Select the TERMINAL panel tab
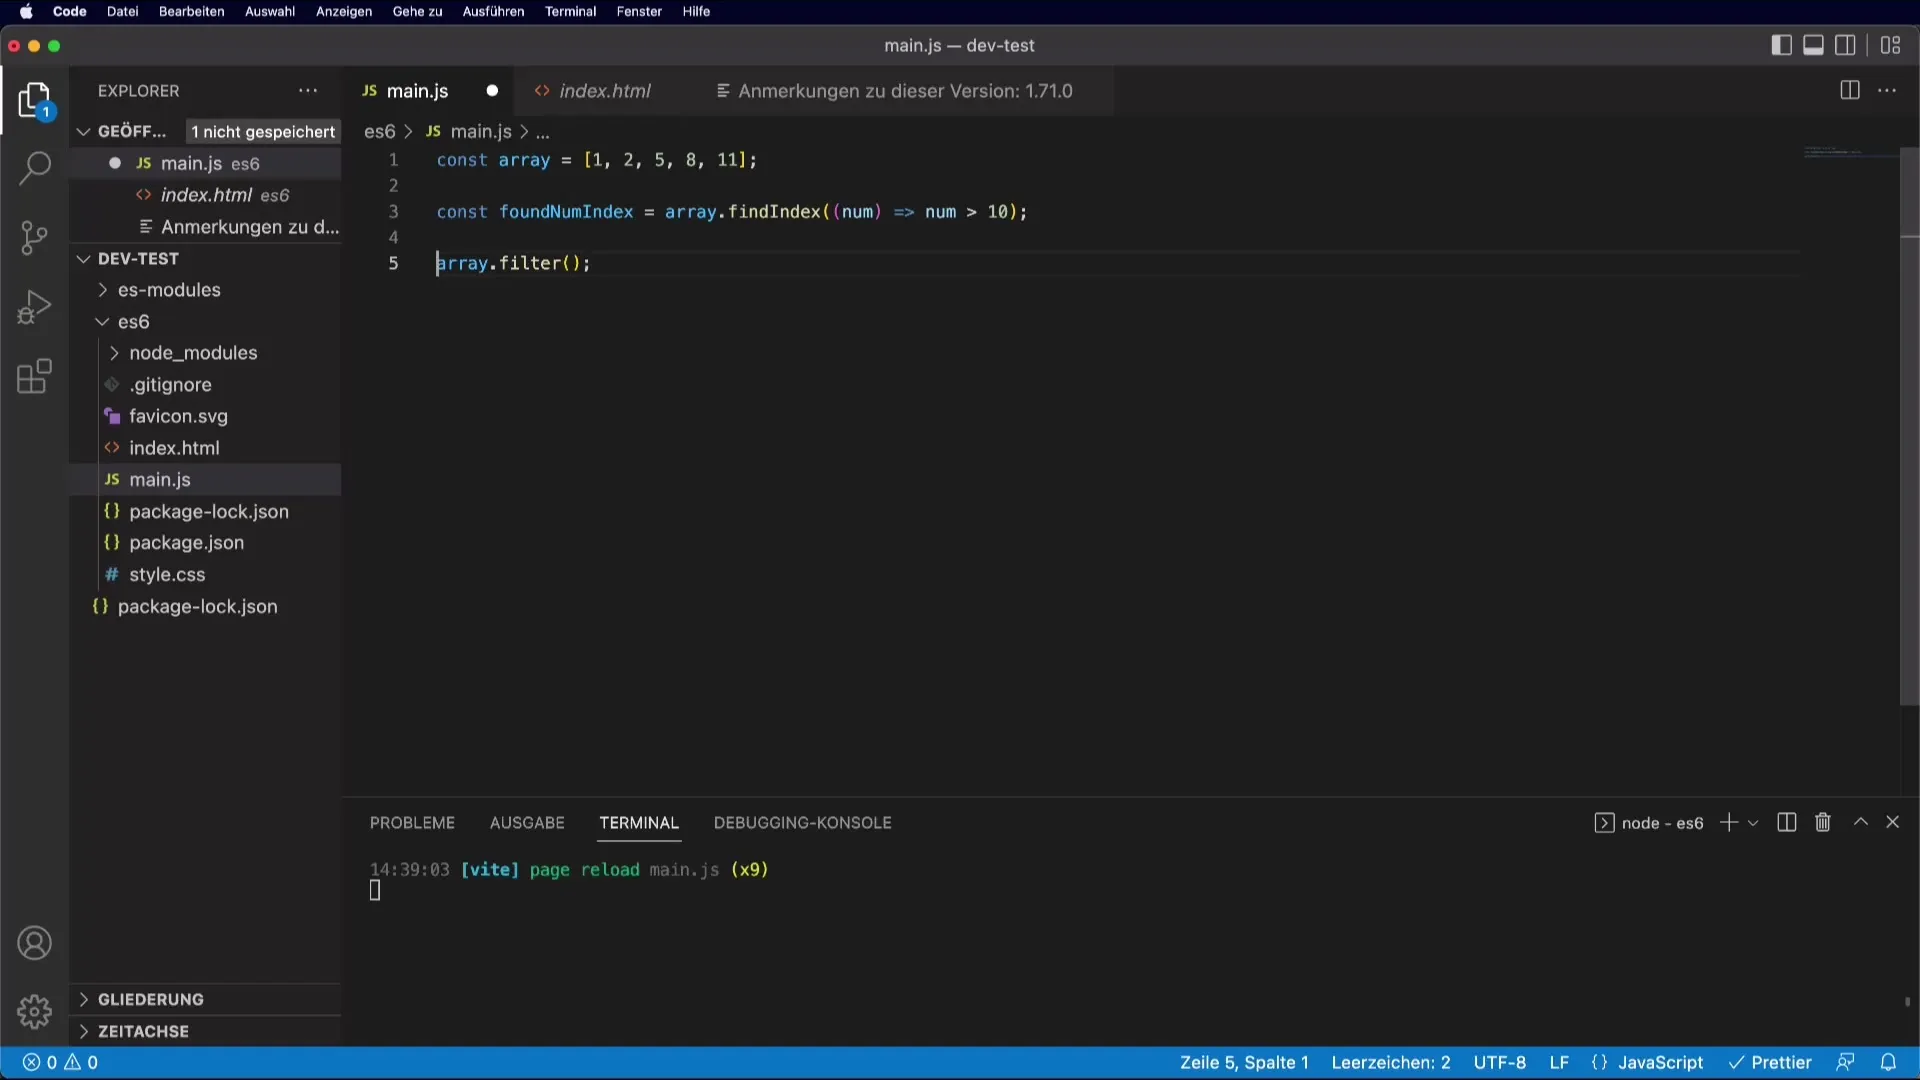Screen dimensions: 1920x1080 click(x=639, y=823)
